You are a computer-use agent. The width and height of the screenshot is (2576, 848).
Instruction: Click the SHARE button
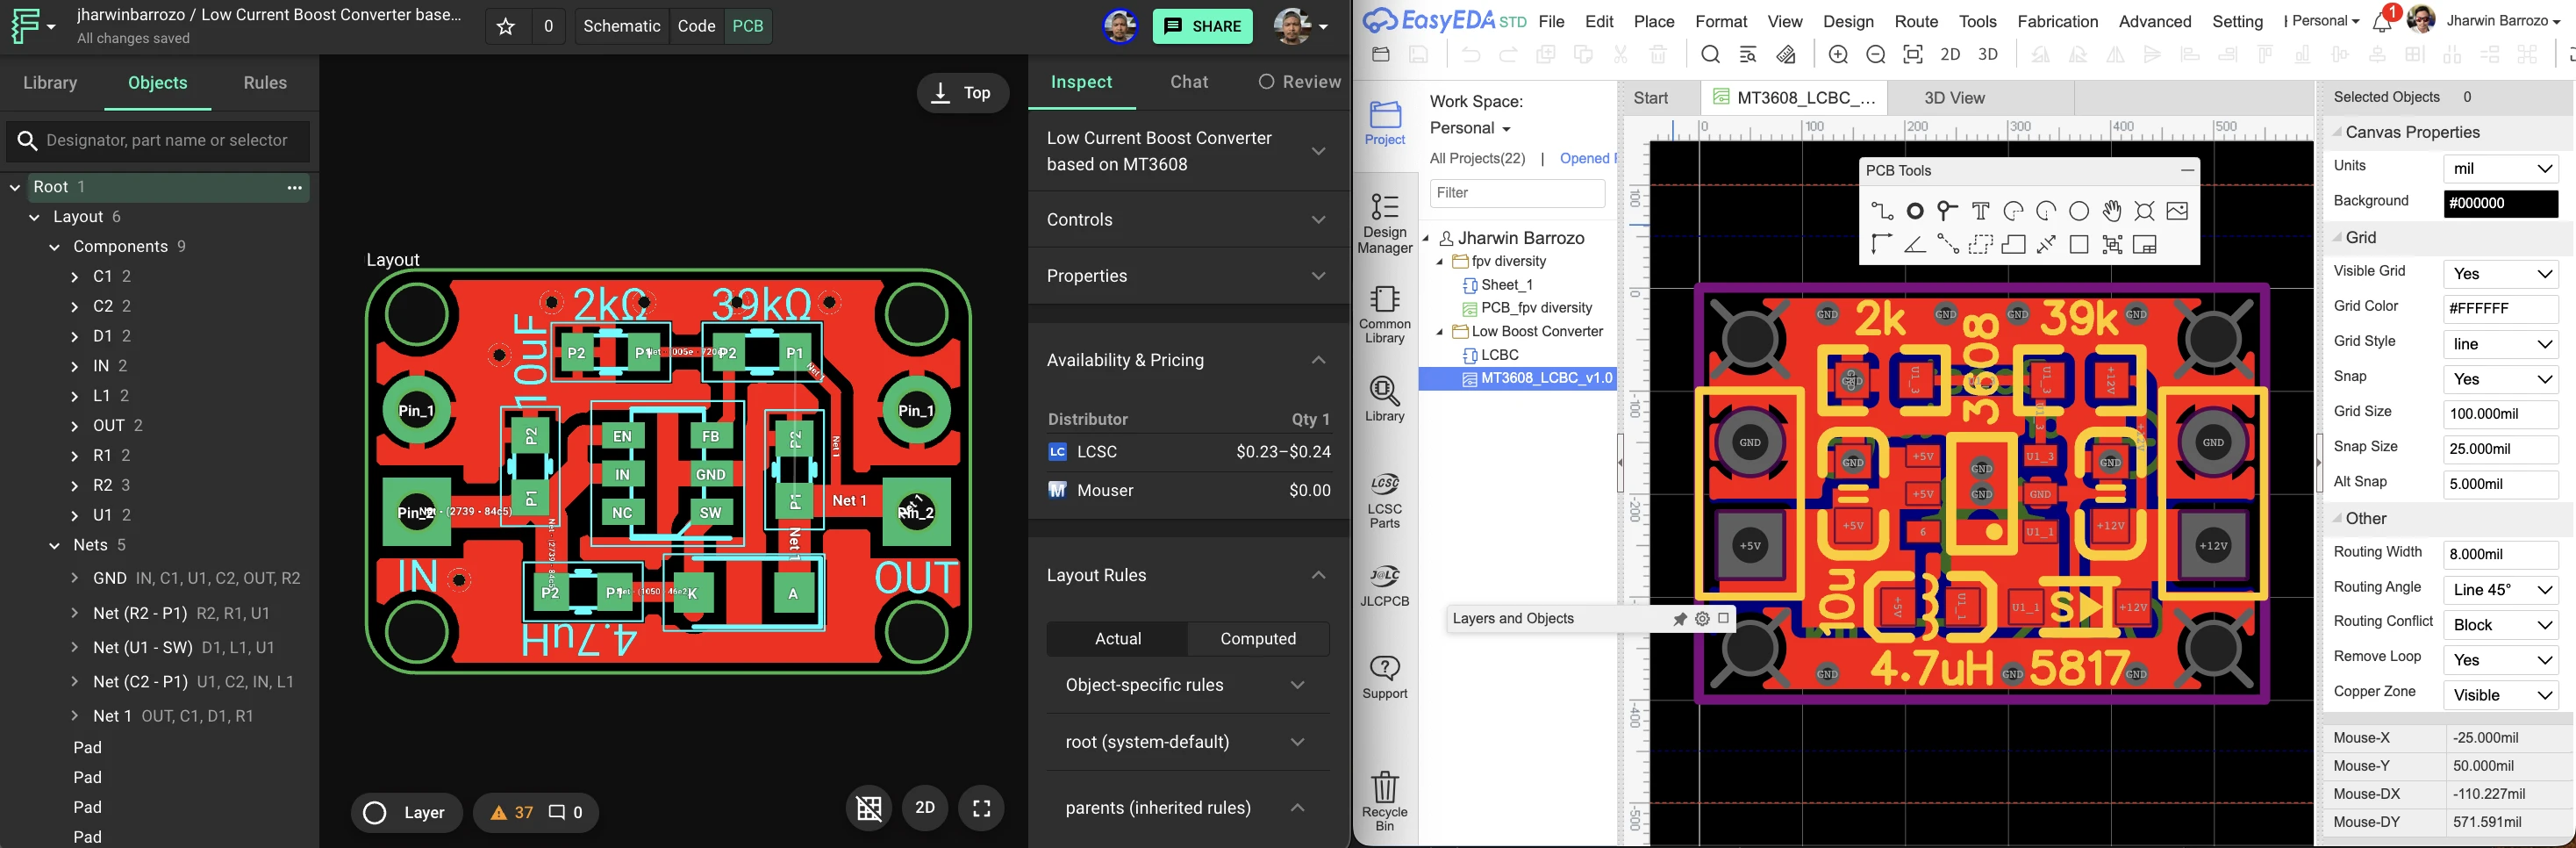(x=1201, y=26)
